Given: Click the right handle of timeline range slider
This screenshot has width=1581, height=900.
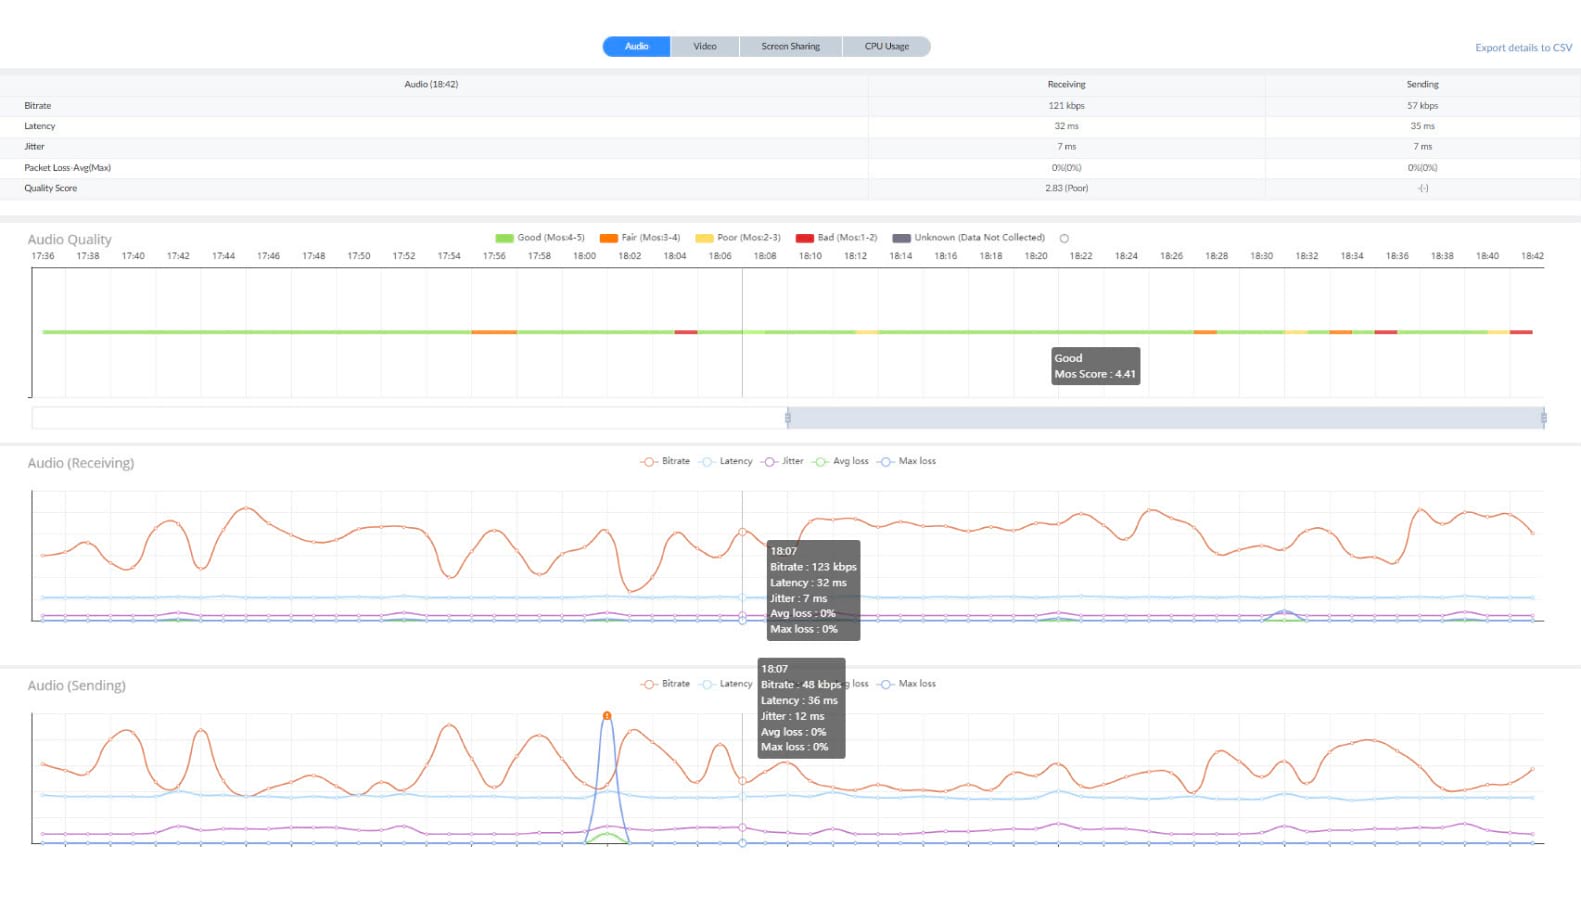Looking at the screenshot, I should [x=1543, y=418].
